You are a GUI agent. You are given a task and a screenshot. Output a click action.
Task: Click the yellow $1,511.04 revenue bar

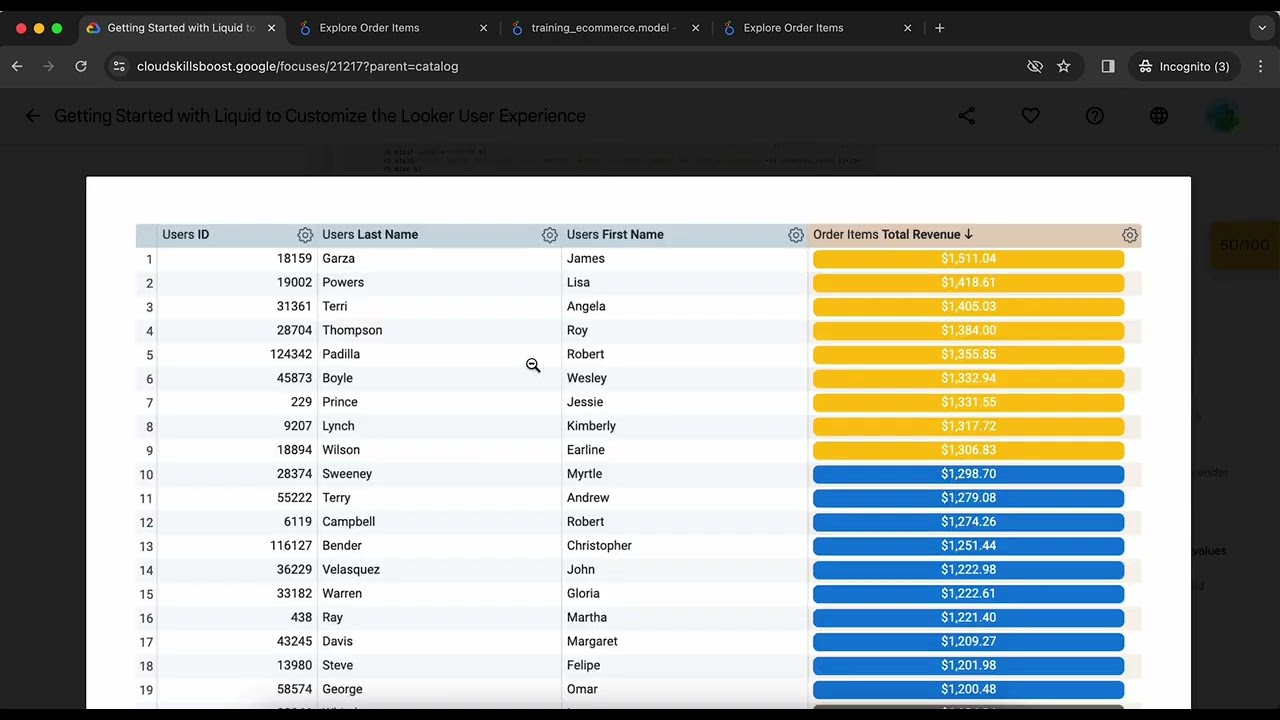(x=968, y=259)
